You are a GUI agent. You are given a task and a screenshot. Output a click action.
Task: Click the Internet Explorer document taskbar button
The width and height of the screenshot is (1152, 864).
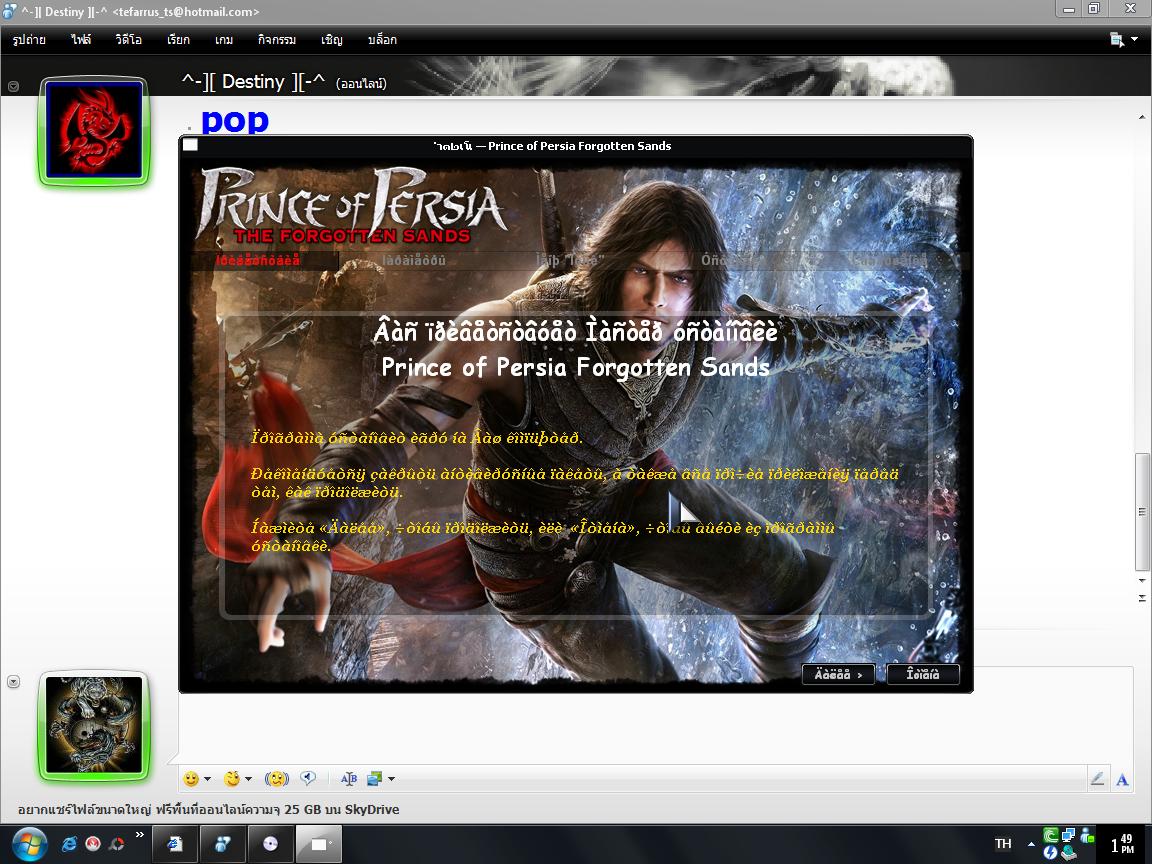coord(175,844)
